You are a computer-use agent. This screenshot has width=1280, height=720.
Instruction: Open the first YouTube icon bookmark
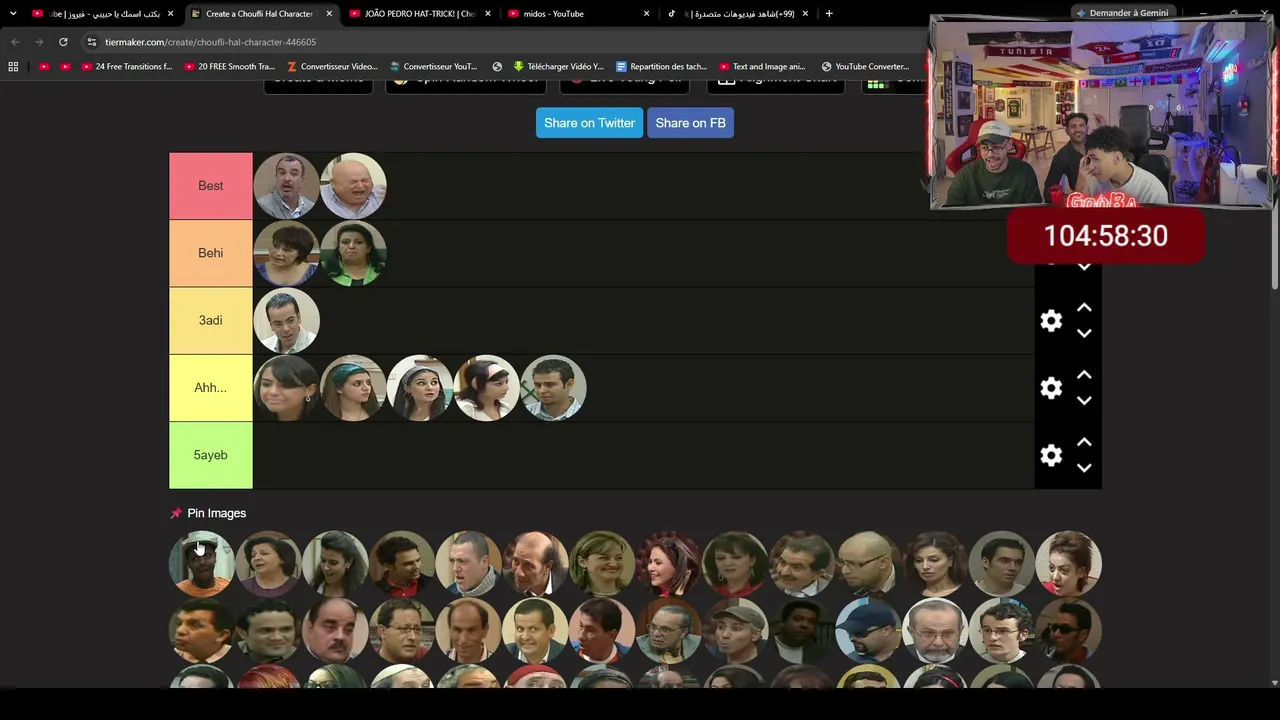point(44,67)
